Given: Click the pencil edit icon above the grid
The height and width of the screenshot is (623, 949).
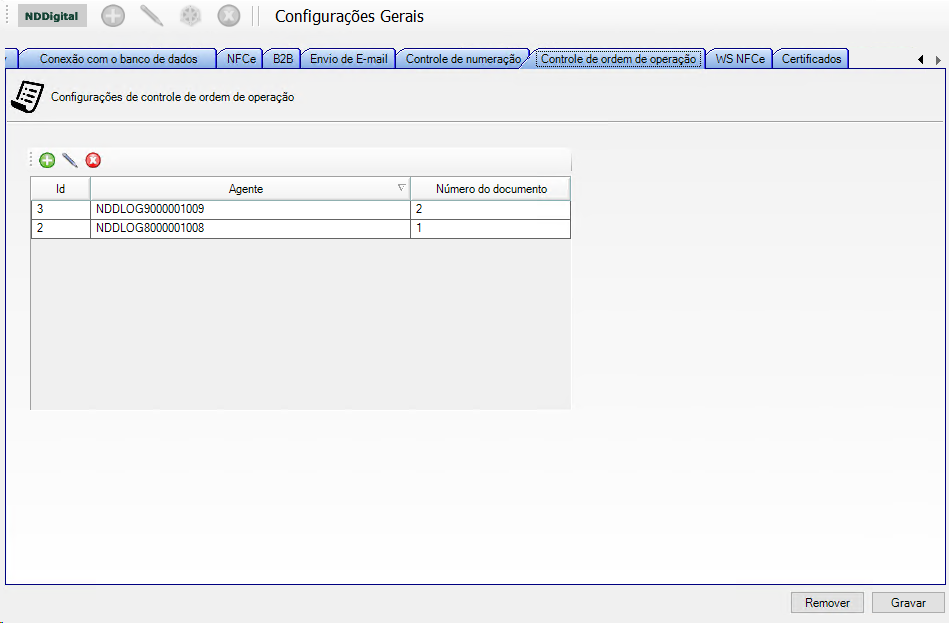Looking at the screenshot, I should pos(70,160).
